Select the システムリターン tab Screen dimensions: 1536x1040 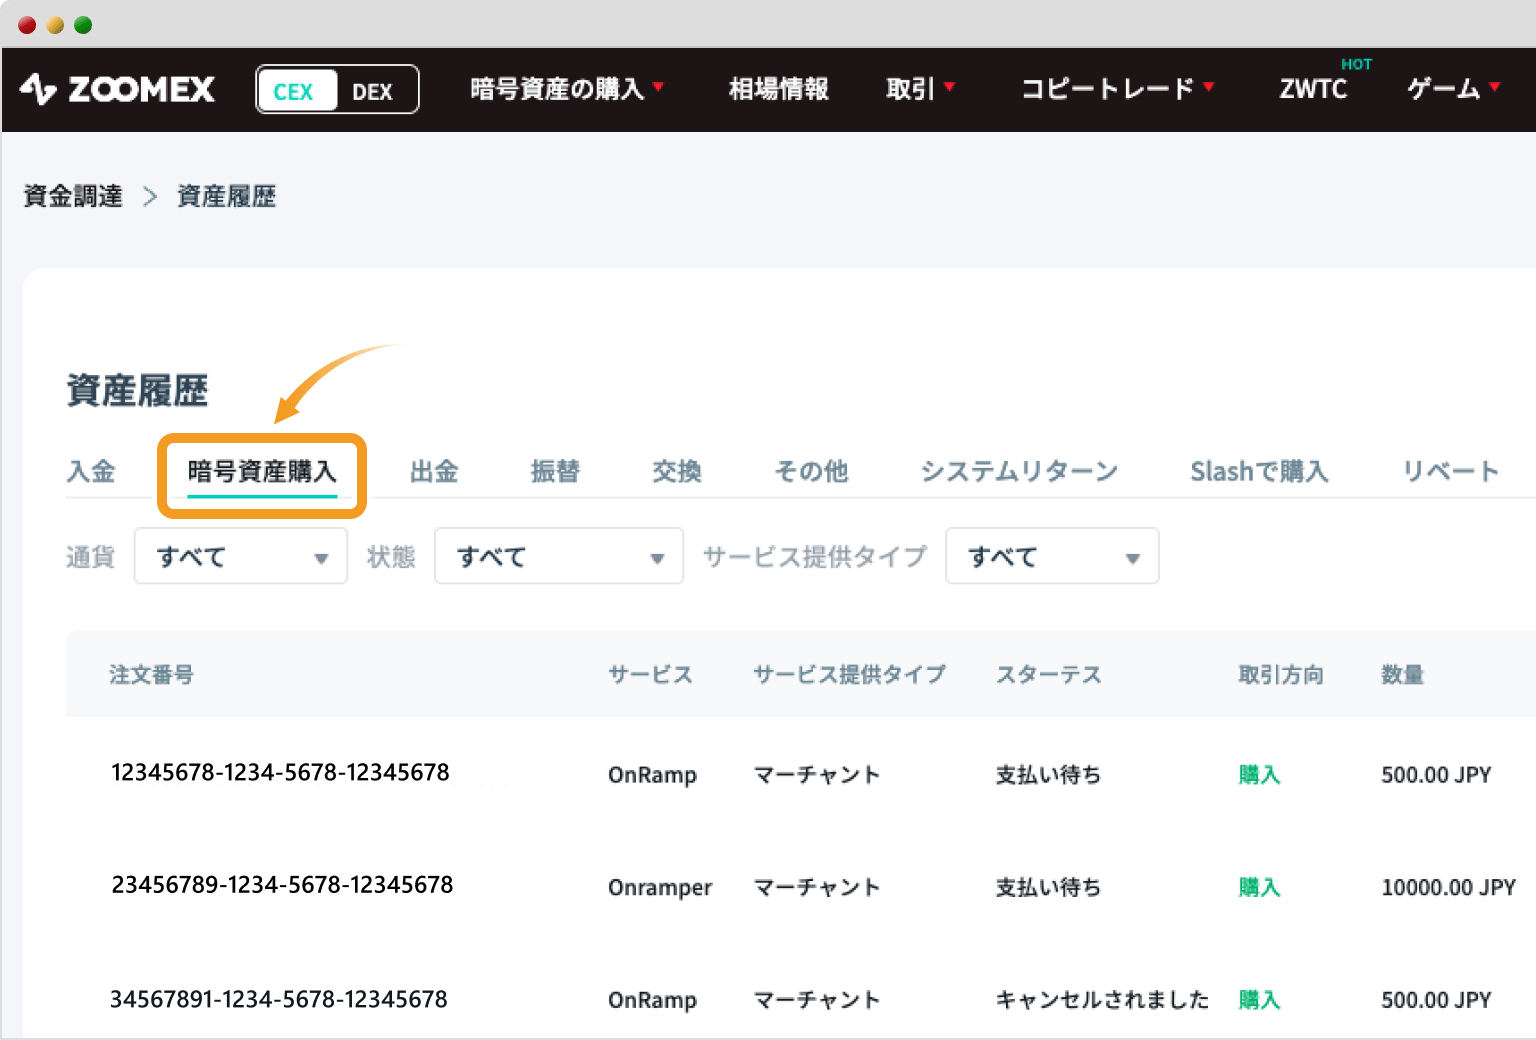pyautogui.click(x=1019, y=471)
